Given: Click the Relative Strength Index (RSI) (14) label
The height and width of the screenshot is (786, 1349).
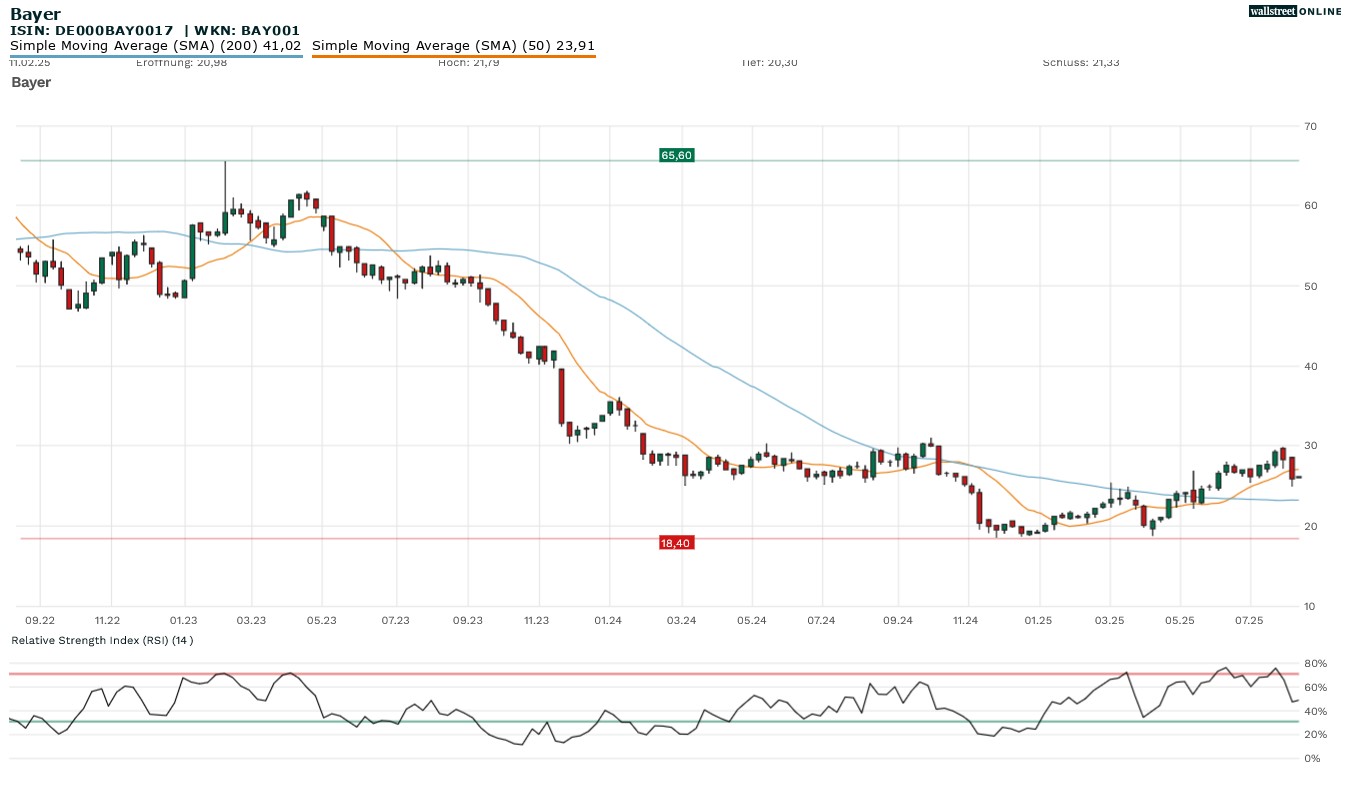Looking at the screenshot, I should click(x=102, y=640).
